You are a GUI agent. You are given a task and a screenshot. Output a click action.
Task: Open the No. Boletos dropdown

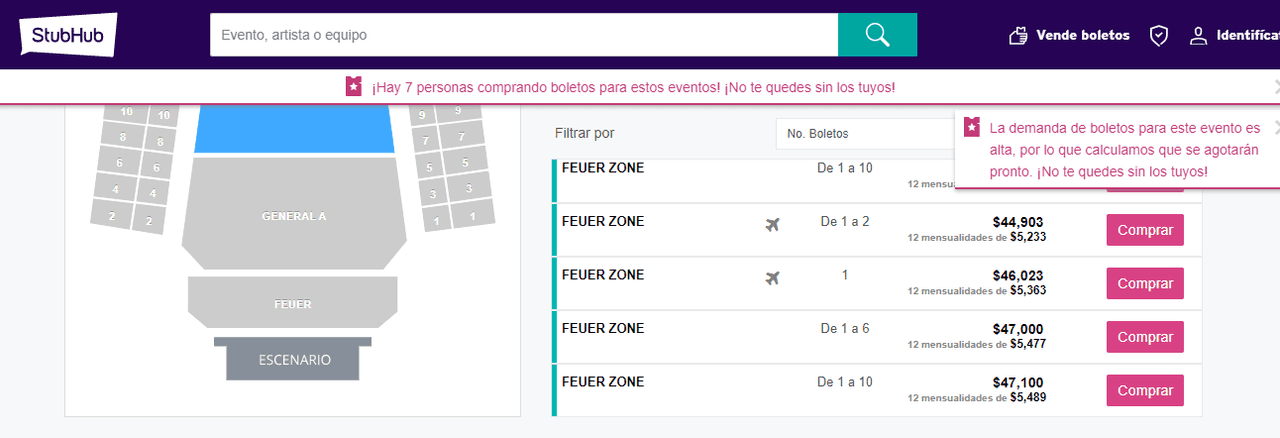pyautogui.click(x=866, y=133)
